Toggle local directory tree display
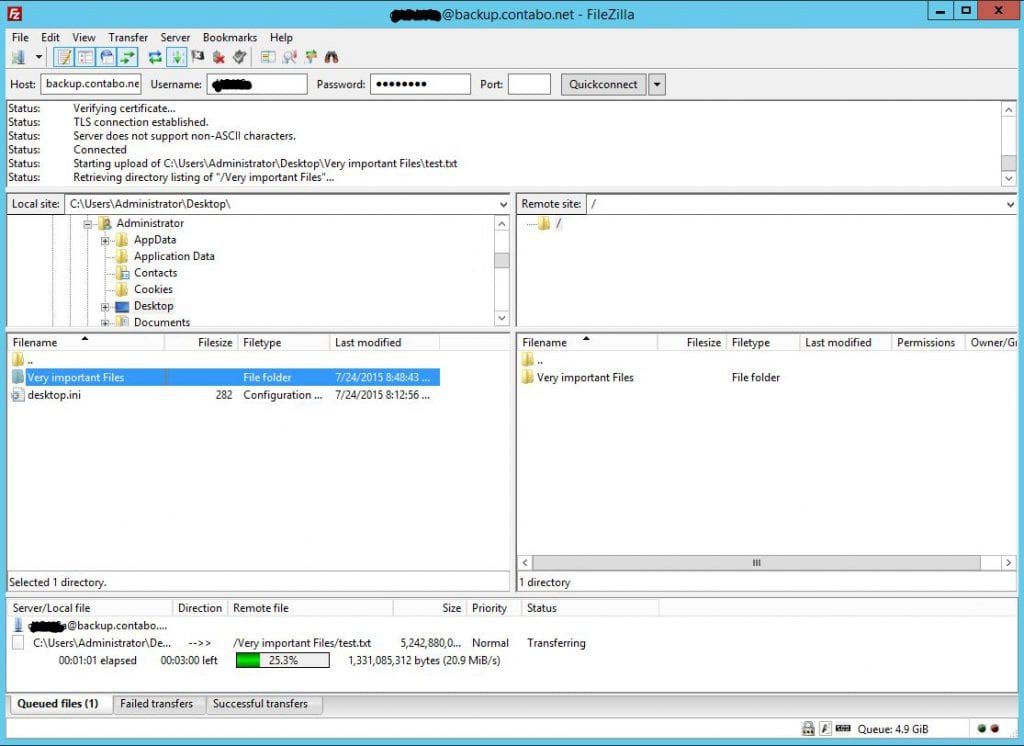 85,57
